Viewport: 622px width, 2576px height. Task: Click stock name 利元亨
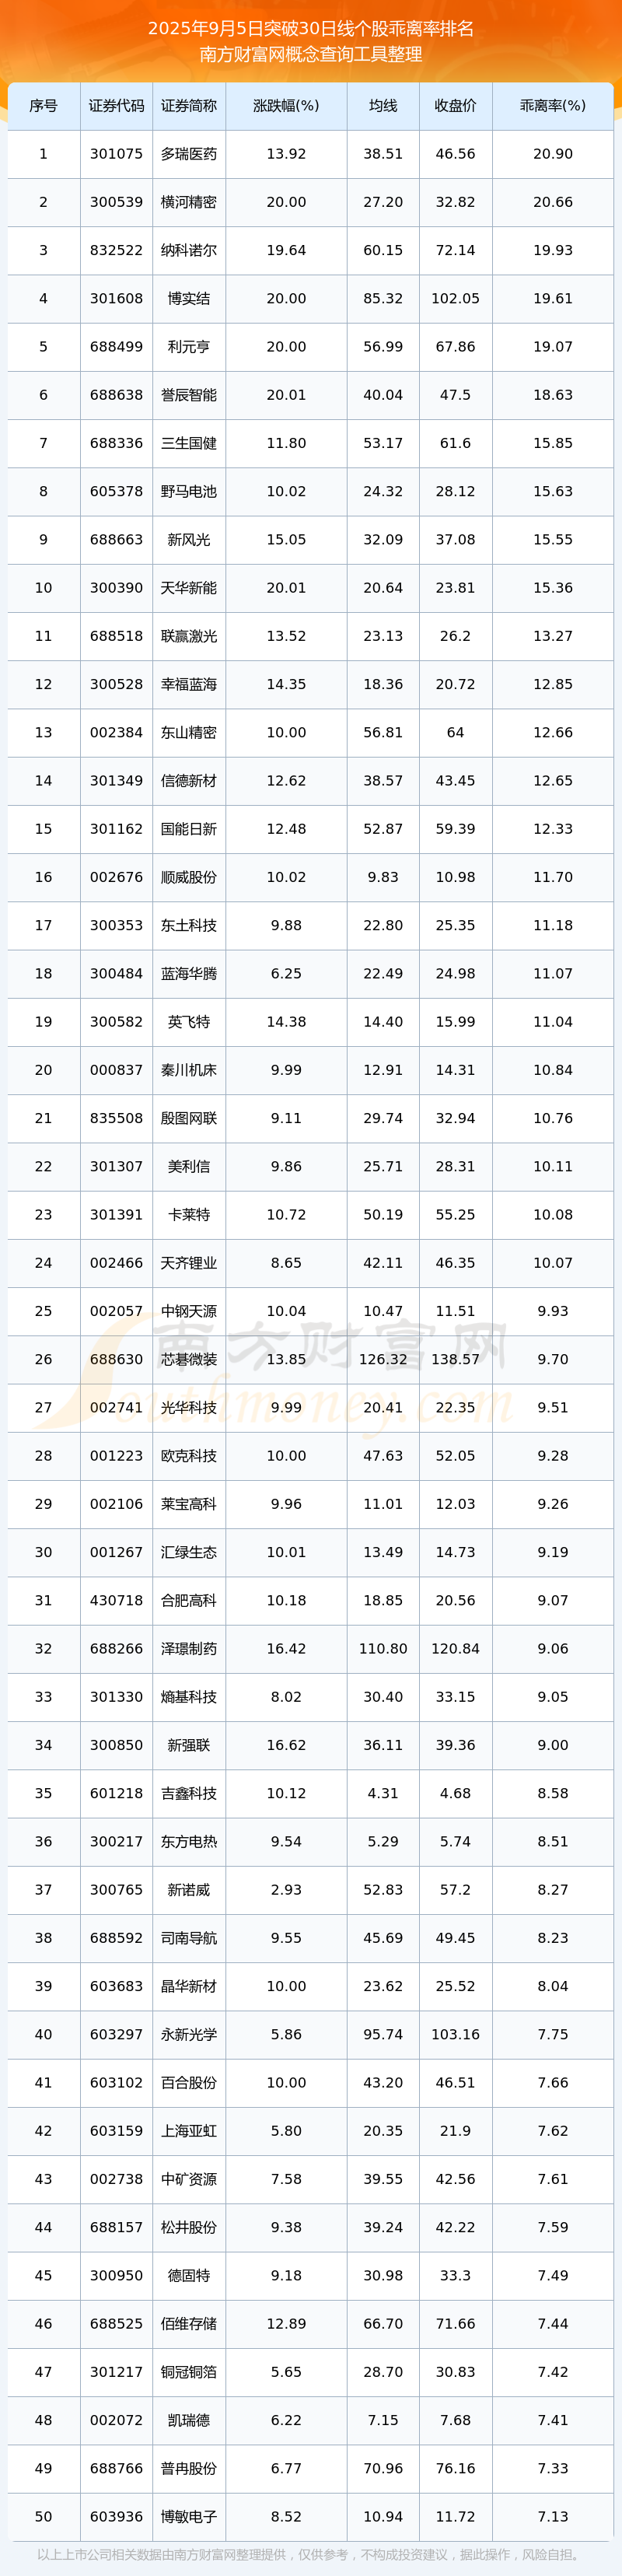[x=189, y=347]
